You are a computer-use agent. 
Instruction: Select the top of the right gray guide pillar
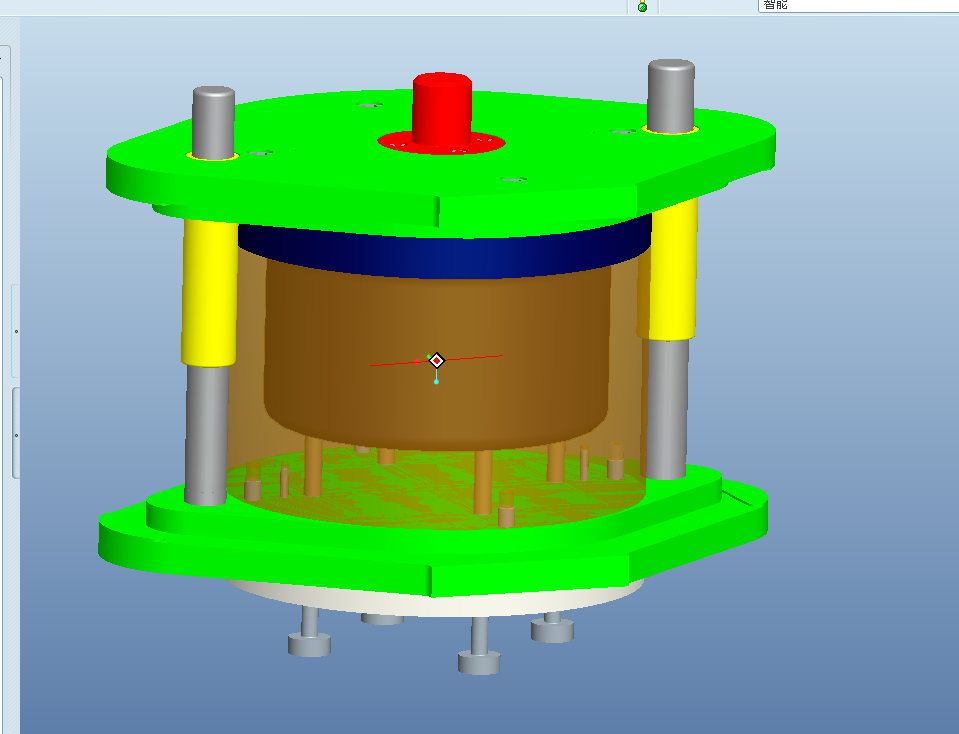671,95
